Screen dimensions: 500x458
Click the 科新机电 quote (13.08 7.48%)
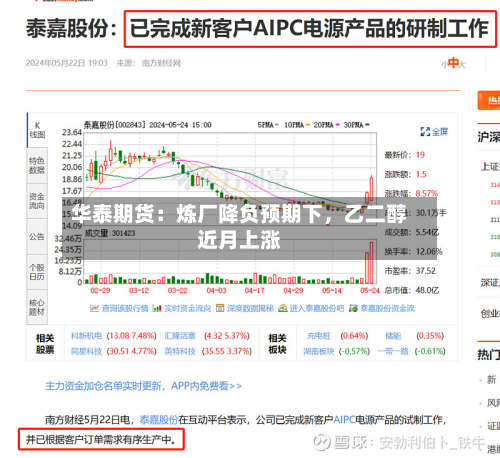pos(132,336)
